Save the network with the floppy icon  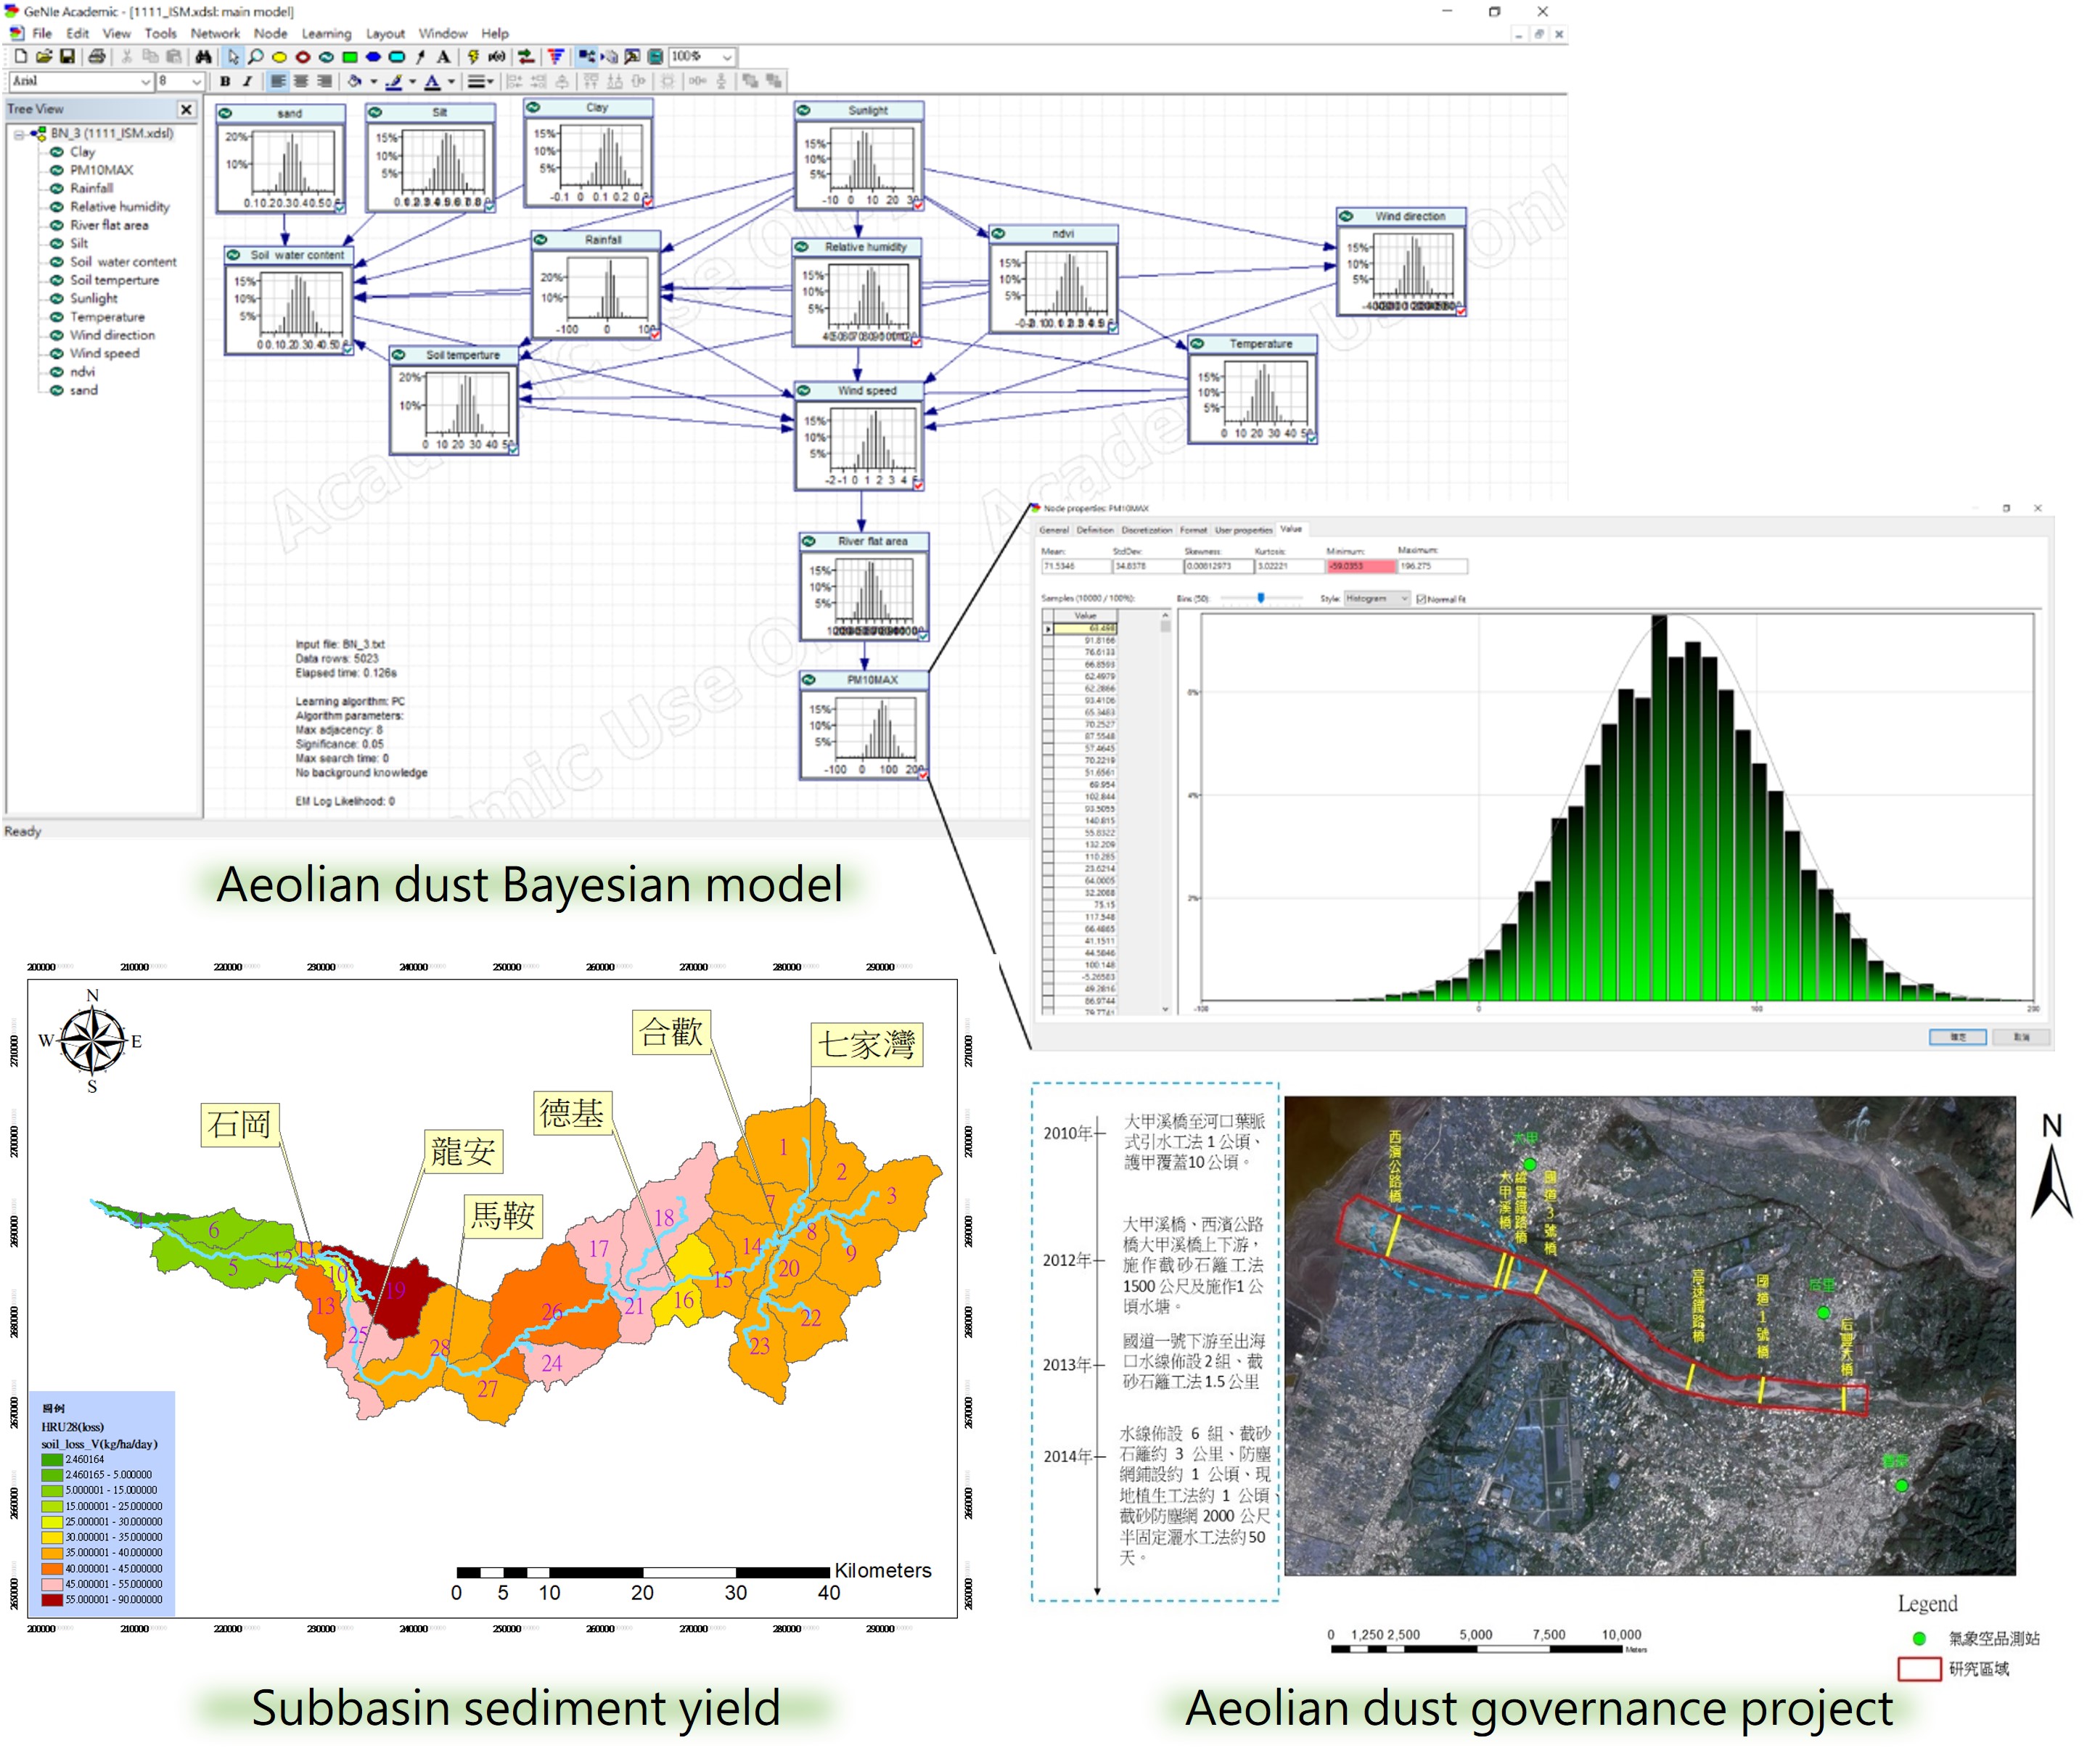click(x=67, y=57)
